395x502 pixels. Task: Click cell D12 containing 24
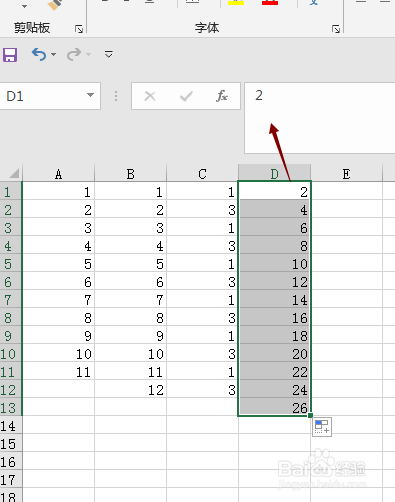tap(274, 390)
